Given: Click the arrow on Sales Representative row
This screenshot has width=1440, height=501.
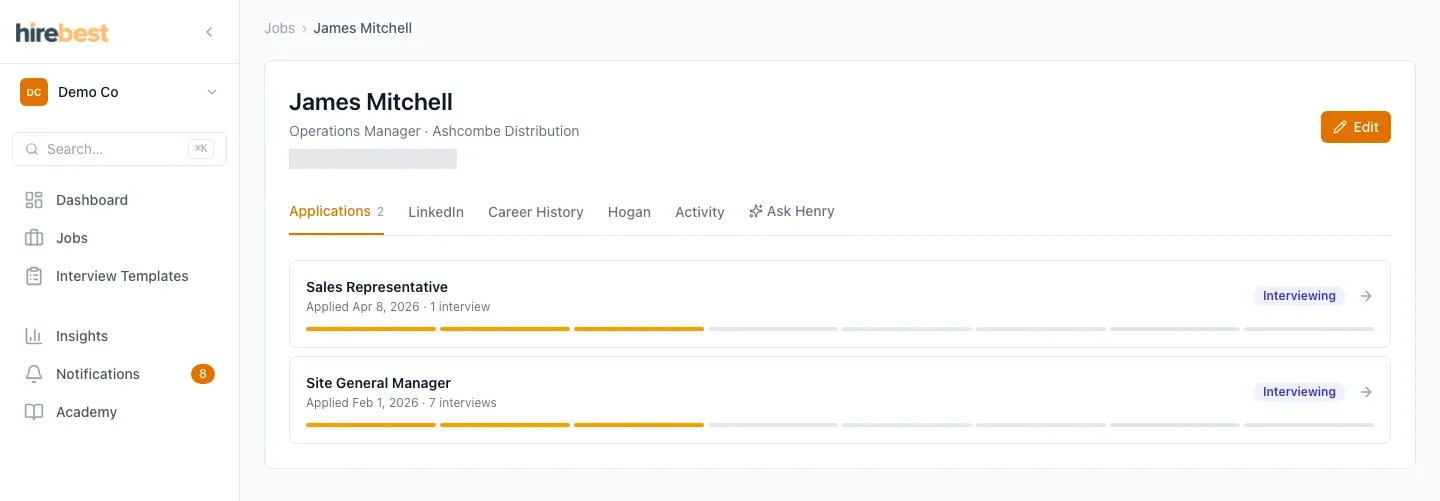Looking at the screenshot, I should [x=1367, y=296].
